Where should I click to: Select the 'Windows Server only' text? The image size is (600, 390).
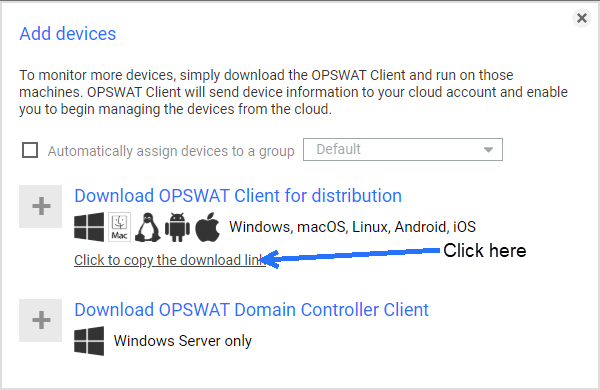[x=183, y=341]
